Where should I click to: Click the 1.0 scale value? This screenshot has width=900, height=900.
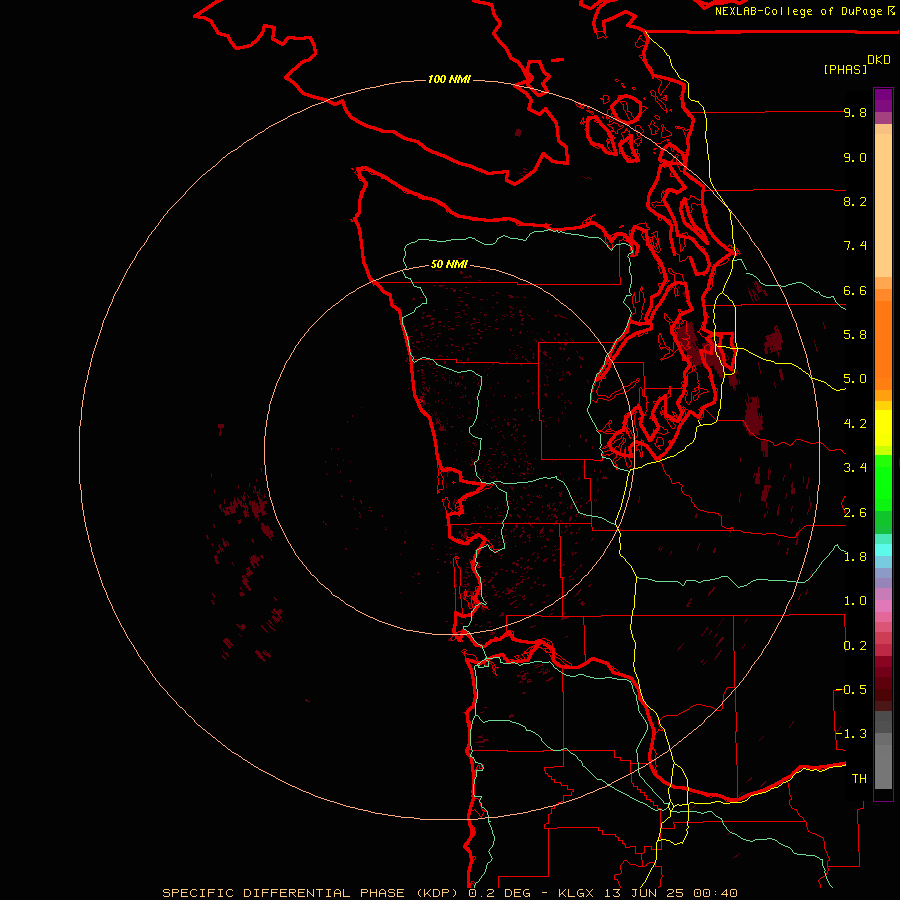(855, 601)
